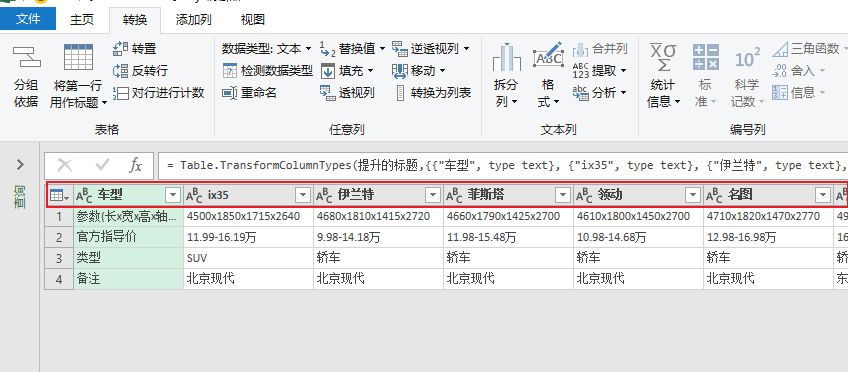Screen dimensions: 848x372
Task: Click cell 4610x1800x1450x2700
Action: tap(638, 217)
